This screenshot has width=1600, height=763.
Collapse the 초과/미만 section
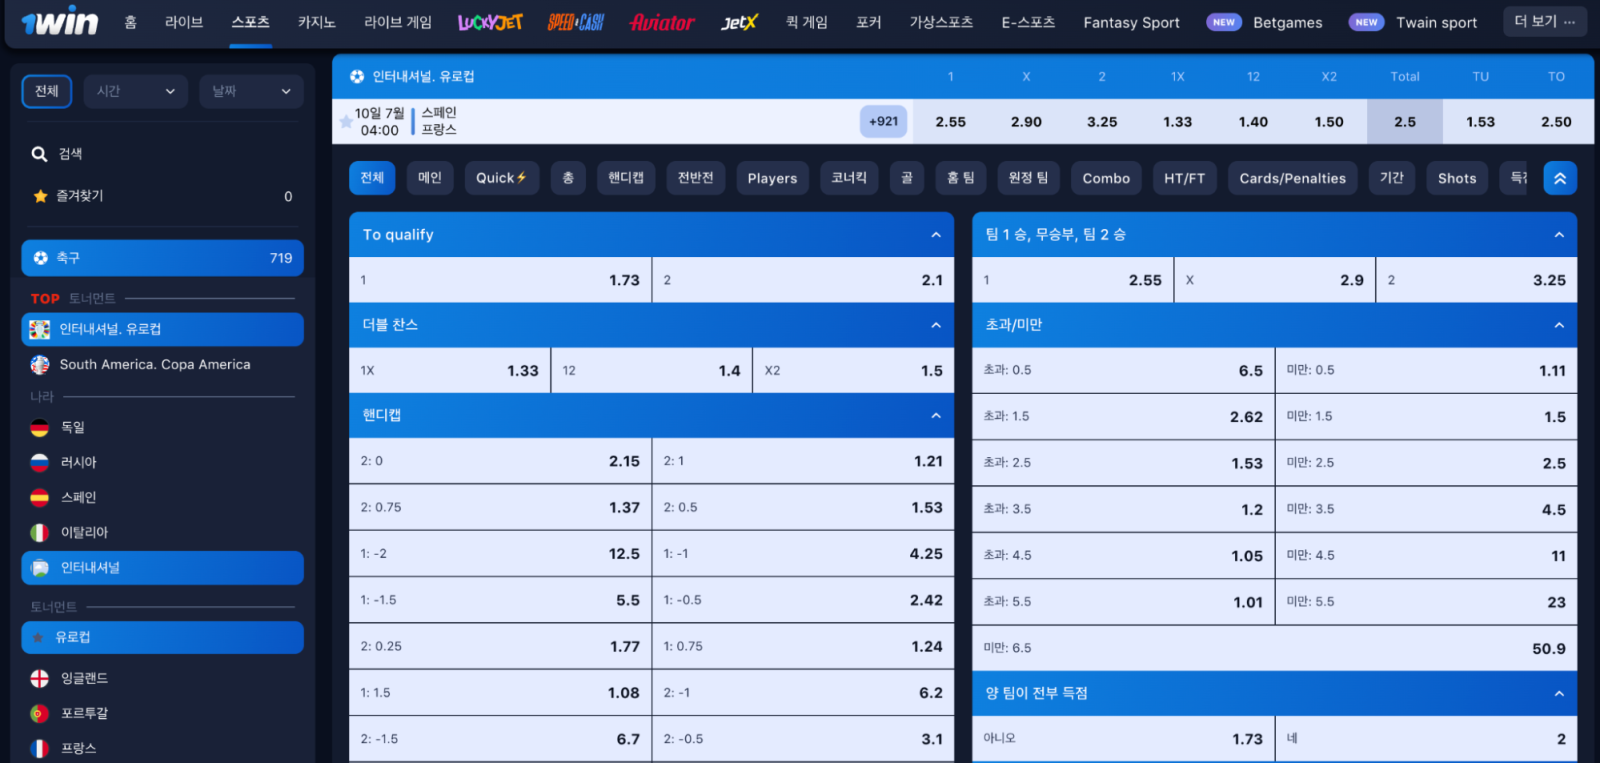tap(1558, 325)
